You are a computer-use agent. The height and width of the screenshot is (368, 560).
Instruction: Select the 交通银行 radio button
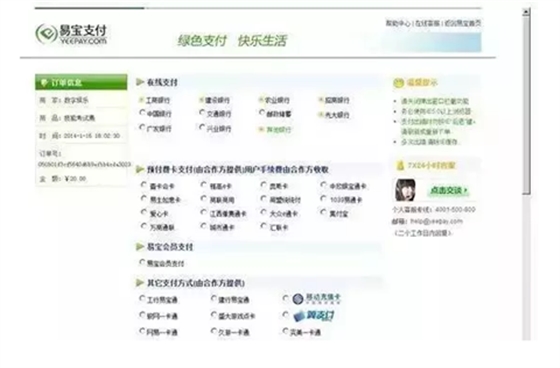coord(202,113)
